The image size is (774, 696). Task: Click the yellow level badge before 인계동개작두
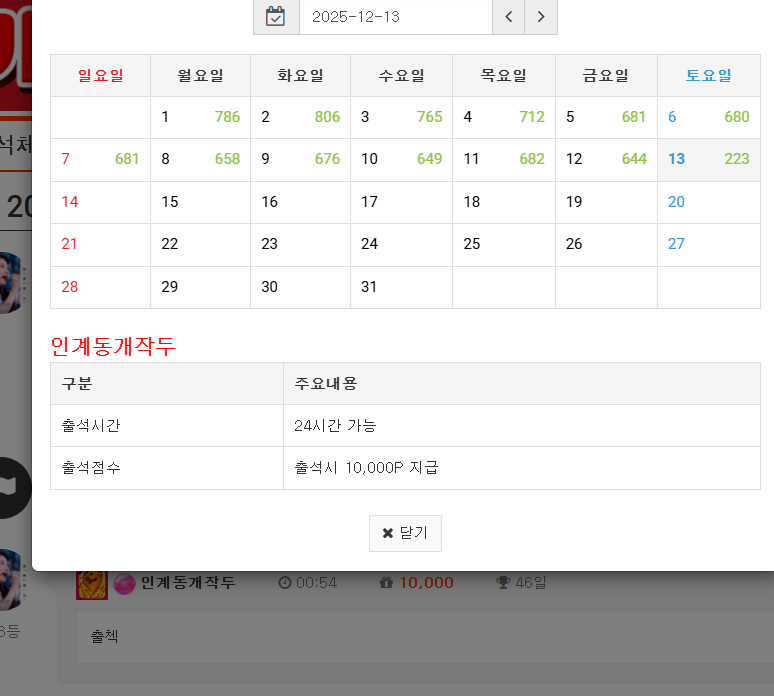click(x=92, y=584)
